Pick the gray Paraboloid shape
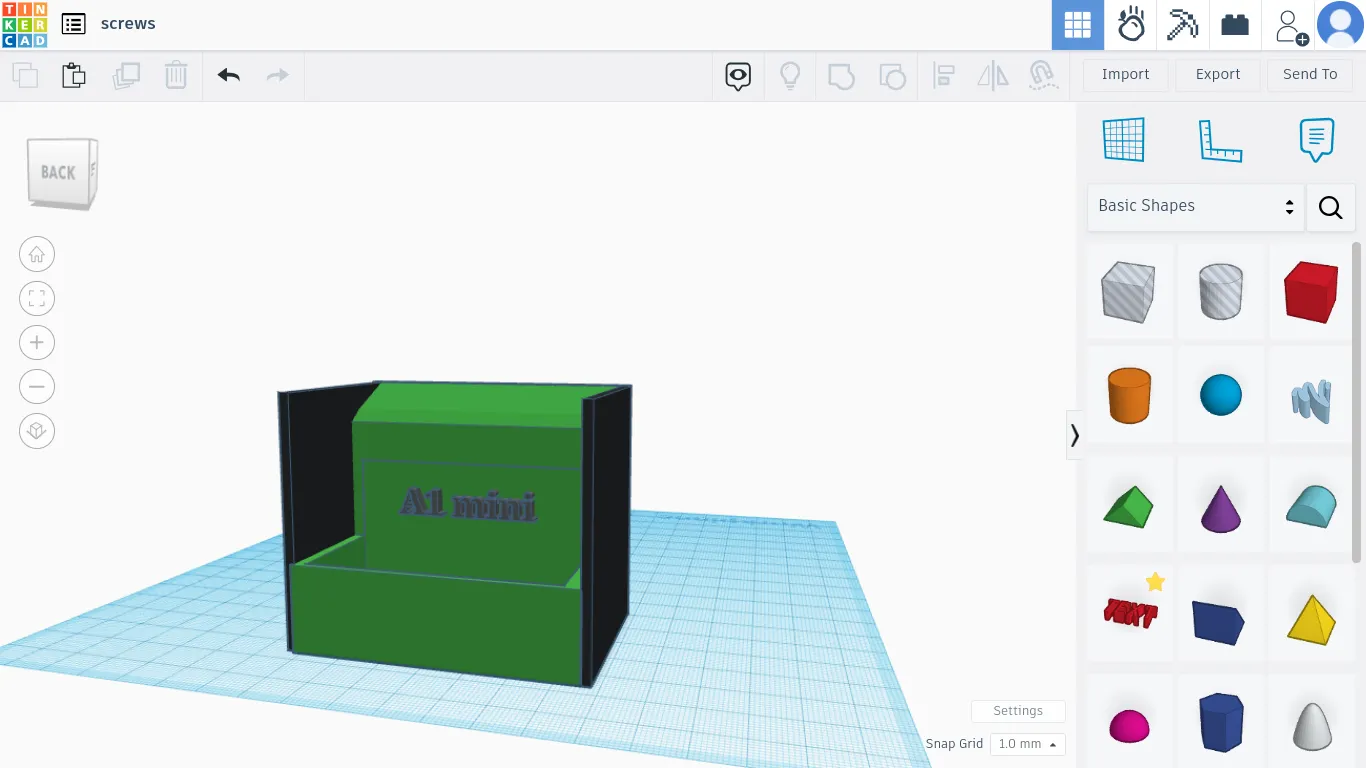This screenshot has width=1366, height=768. click(x=1311, y=725)
